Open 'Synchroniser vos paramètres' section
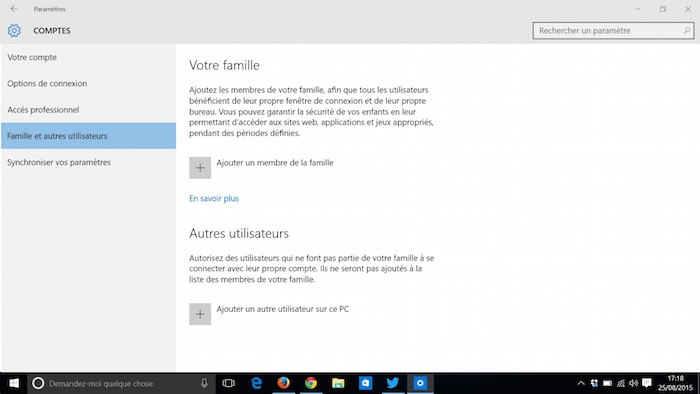This screenshot has width=700, height=394. point(88,162)
